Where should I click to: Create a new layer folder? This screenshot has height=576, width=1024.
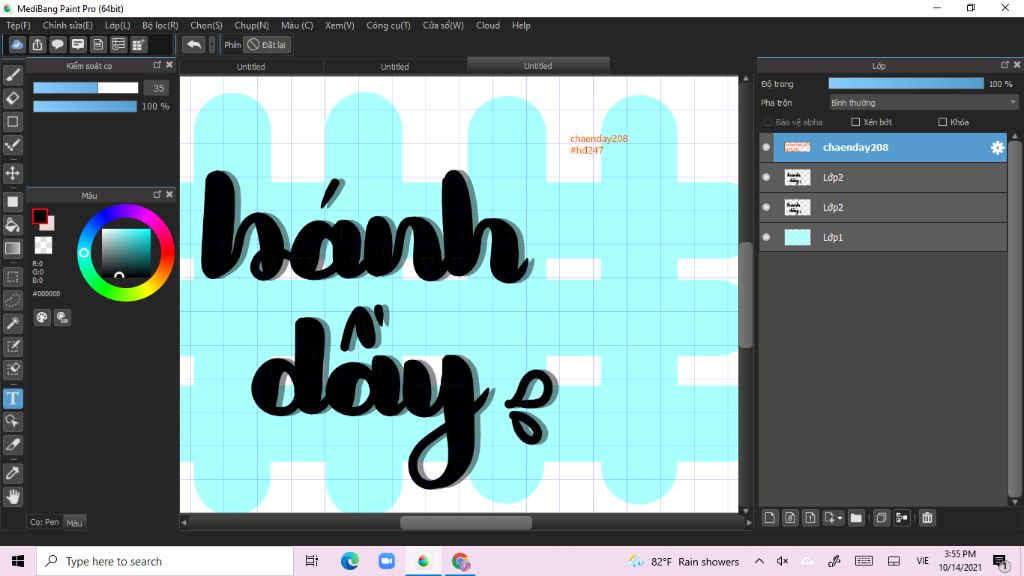coord(856,518)
